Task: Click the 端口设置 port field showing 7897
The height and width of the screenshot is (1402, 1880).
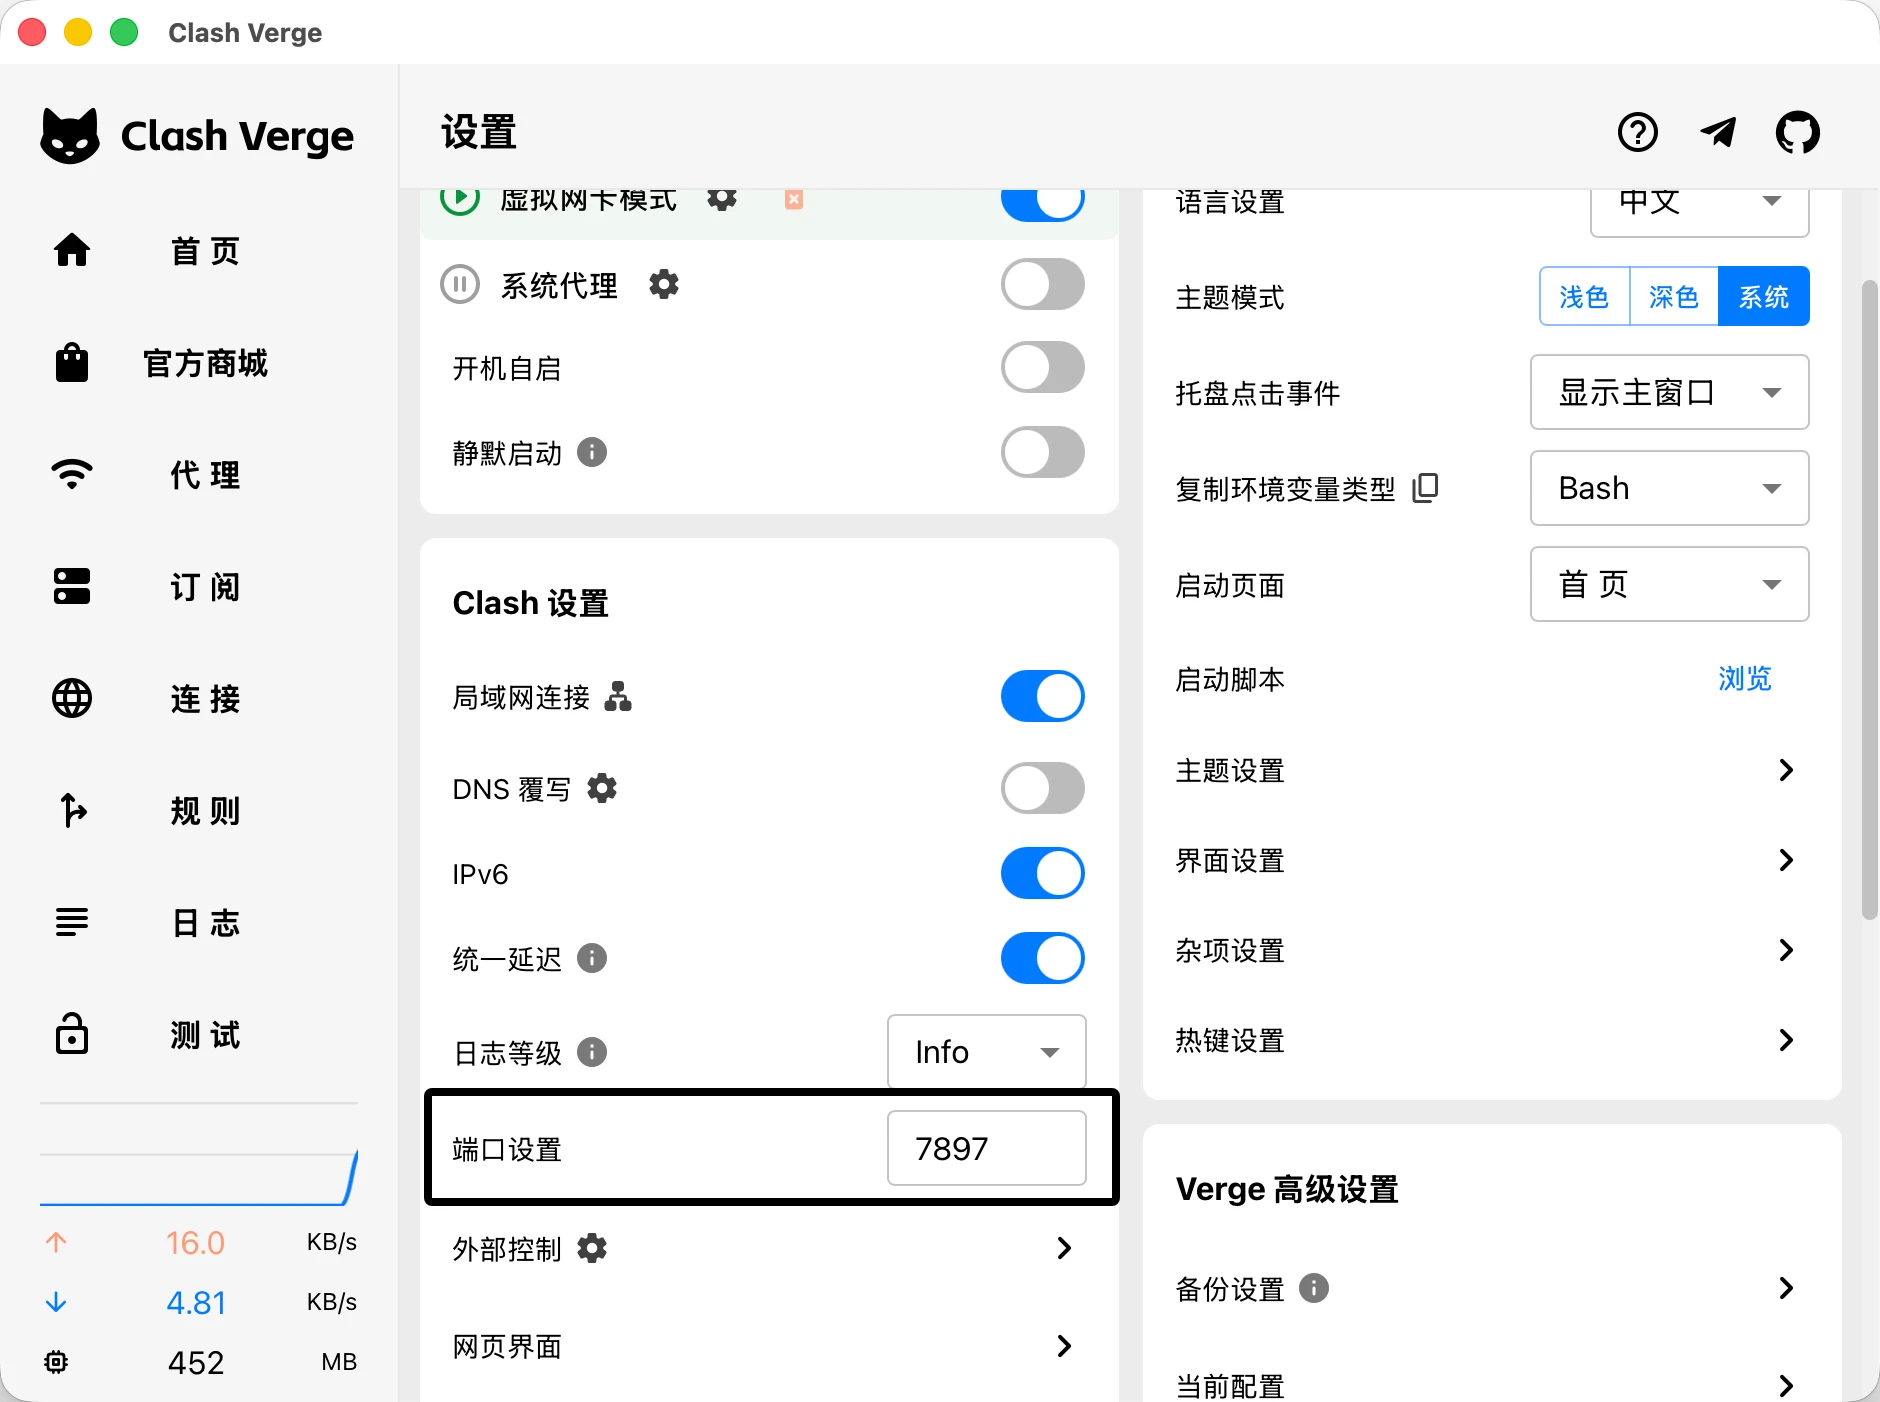Action: click(987, 1148)
